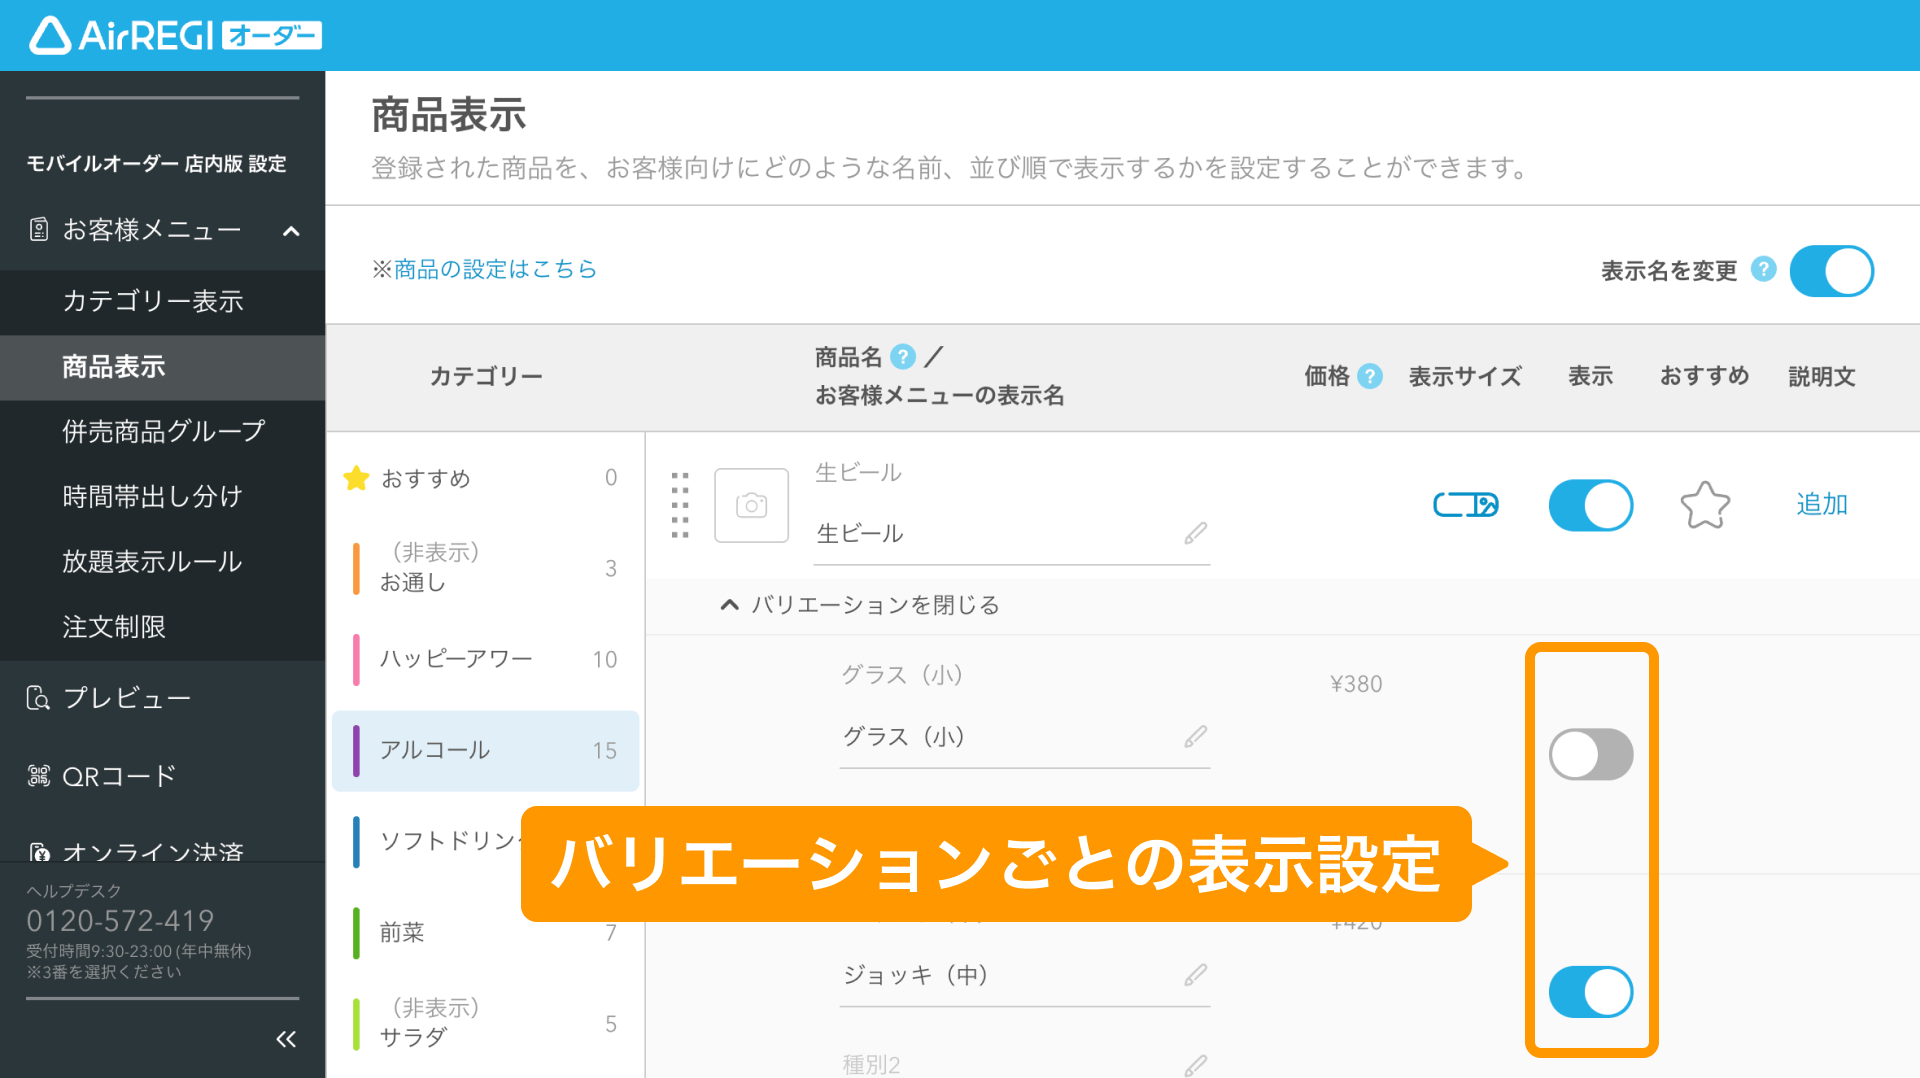Toggle 表示 switch for 生ビール
The image size is (1920, 1078).
click(x=1590, y=505)
